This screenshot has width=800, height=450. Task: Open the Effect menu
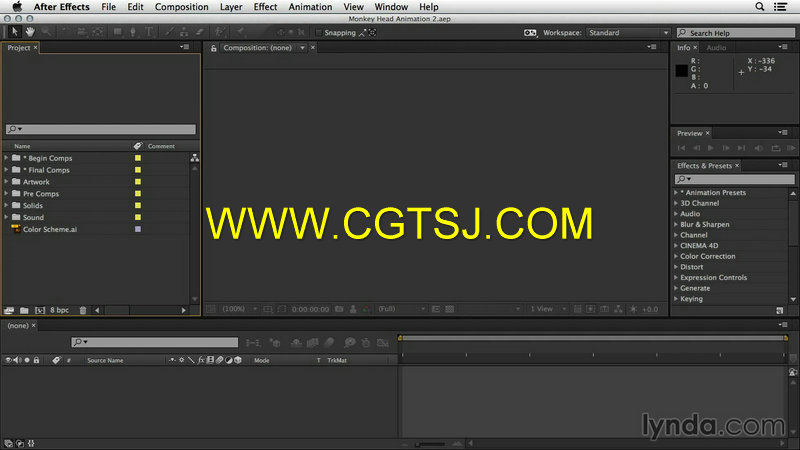point(265,7)
